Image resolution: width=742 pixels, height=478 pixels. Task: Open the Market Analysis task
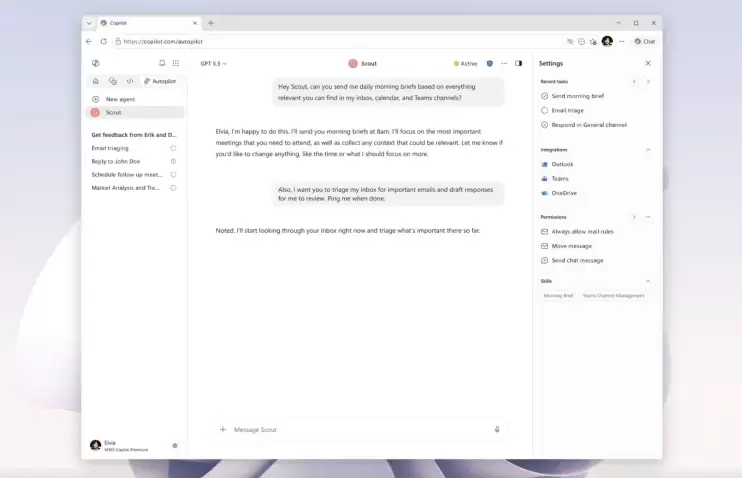125,188
